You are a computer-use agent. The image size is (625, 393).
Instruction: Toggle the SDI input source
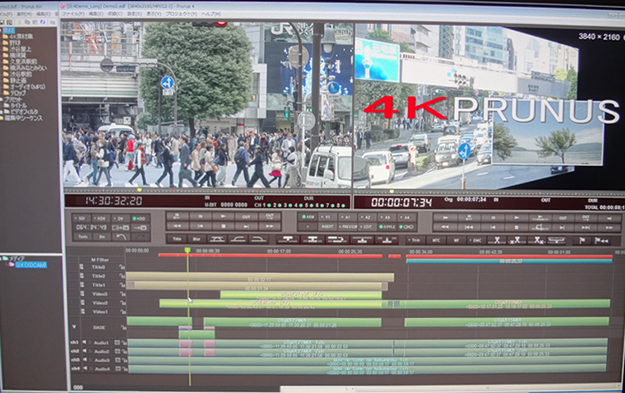click(82, 218)
